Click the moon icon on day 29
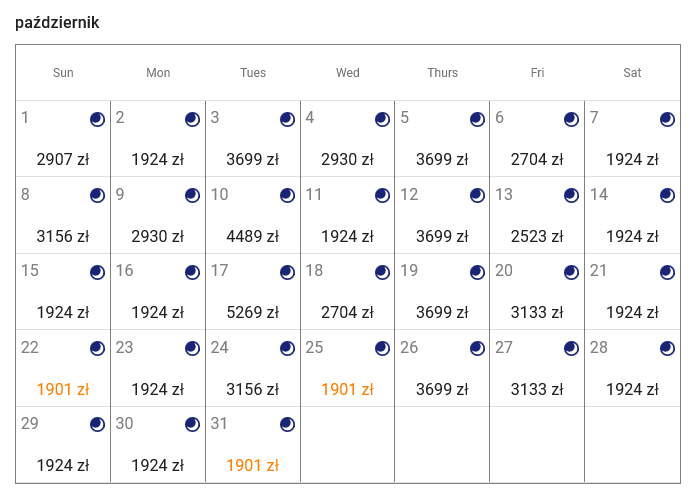 click(97, 425)
